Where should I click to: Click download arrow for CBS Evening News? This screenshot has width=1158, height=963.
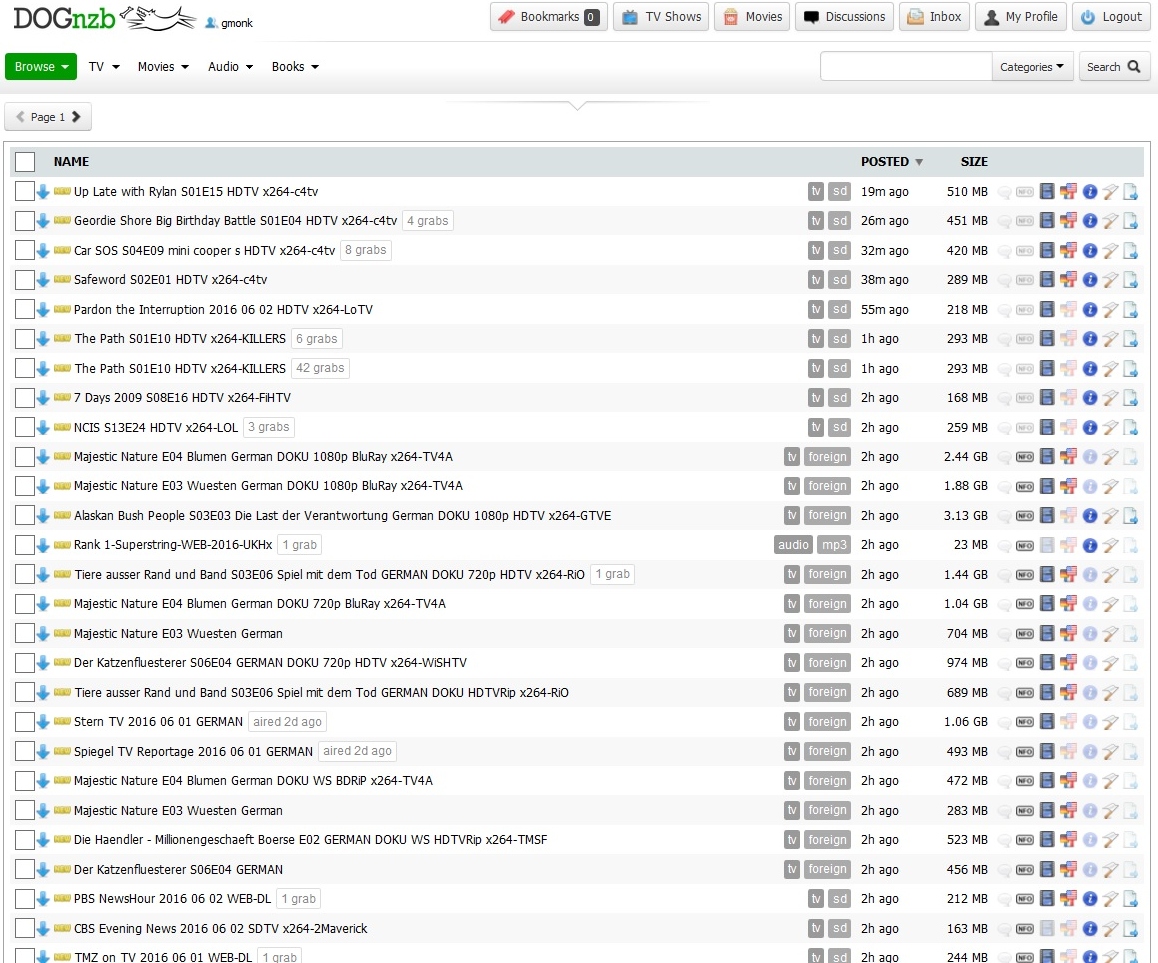[x=43, y=929]
